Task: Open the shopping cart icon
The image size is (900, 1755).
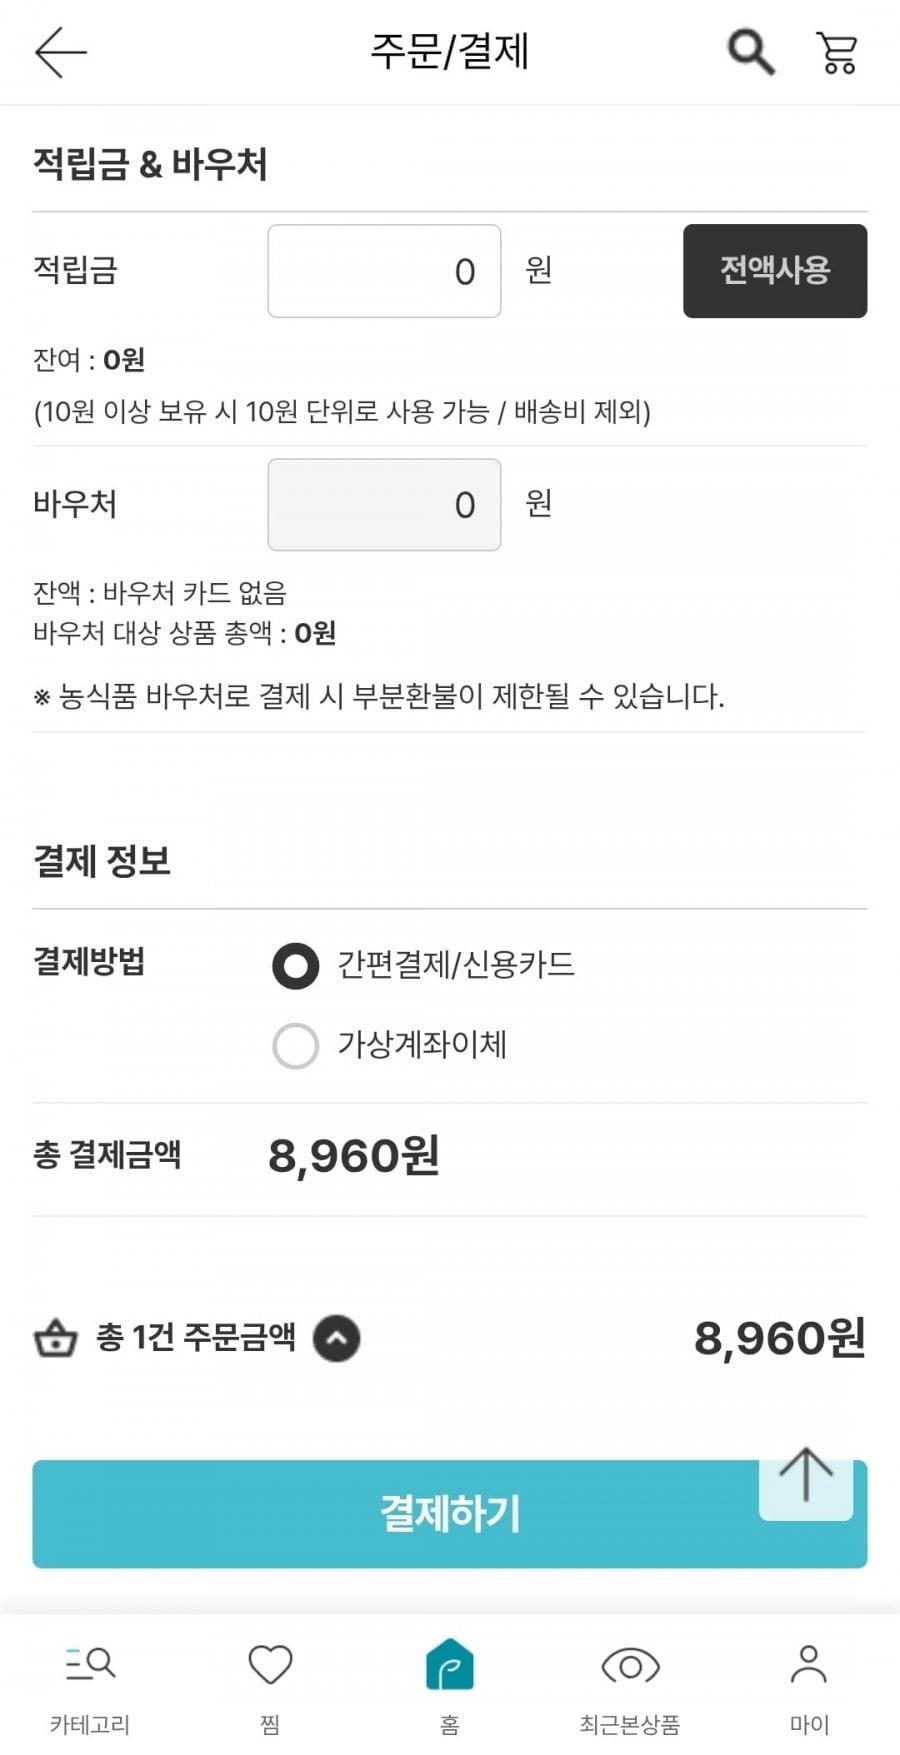Action: point(837,52)
